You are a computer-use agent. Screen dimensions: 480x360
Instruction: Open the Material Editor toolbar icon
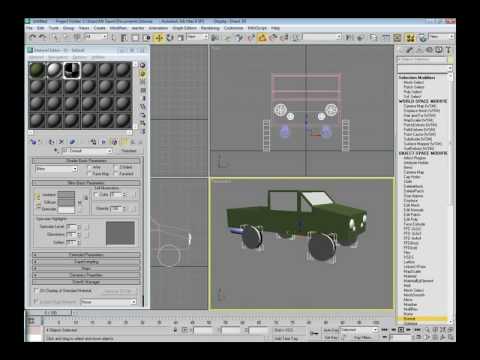[x=410, y=38]
